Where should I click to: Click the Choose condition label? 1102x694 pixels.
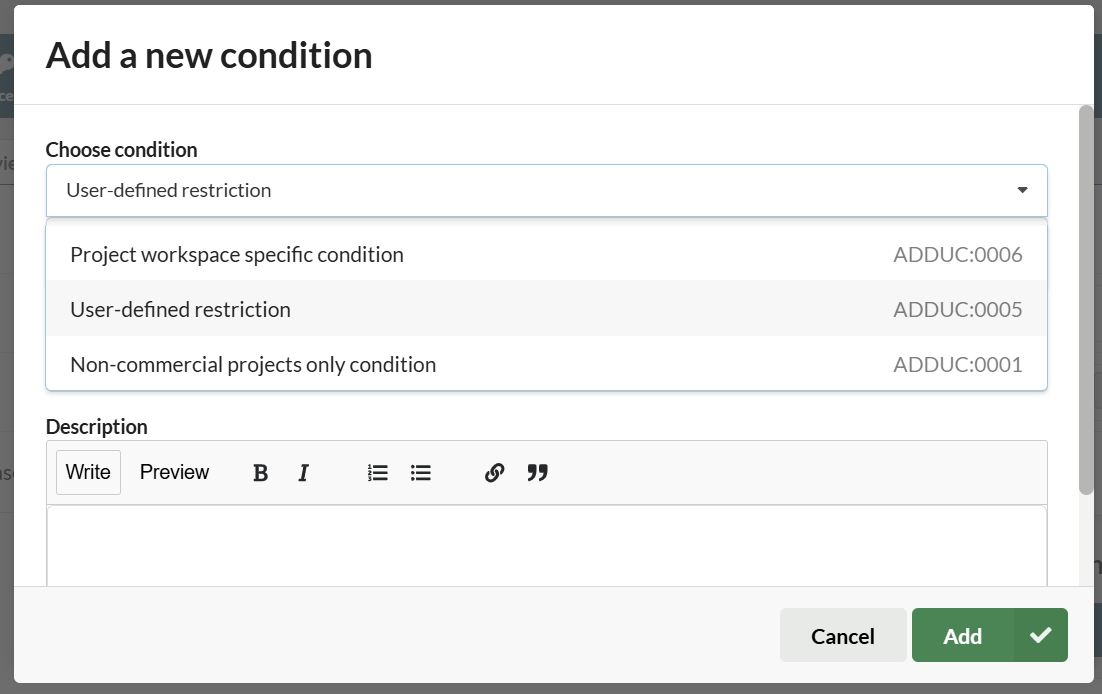click(x=122, y=149)
